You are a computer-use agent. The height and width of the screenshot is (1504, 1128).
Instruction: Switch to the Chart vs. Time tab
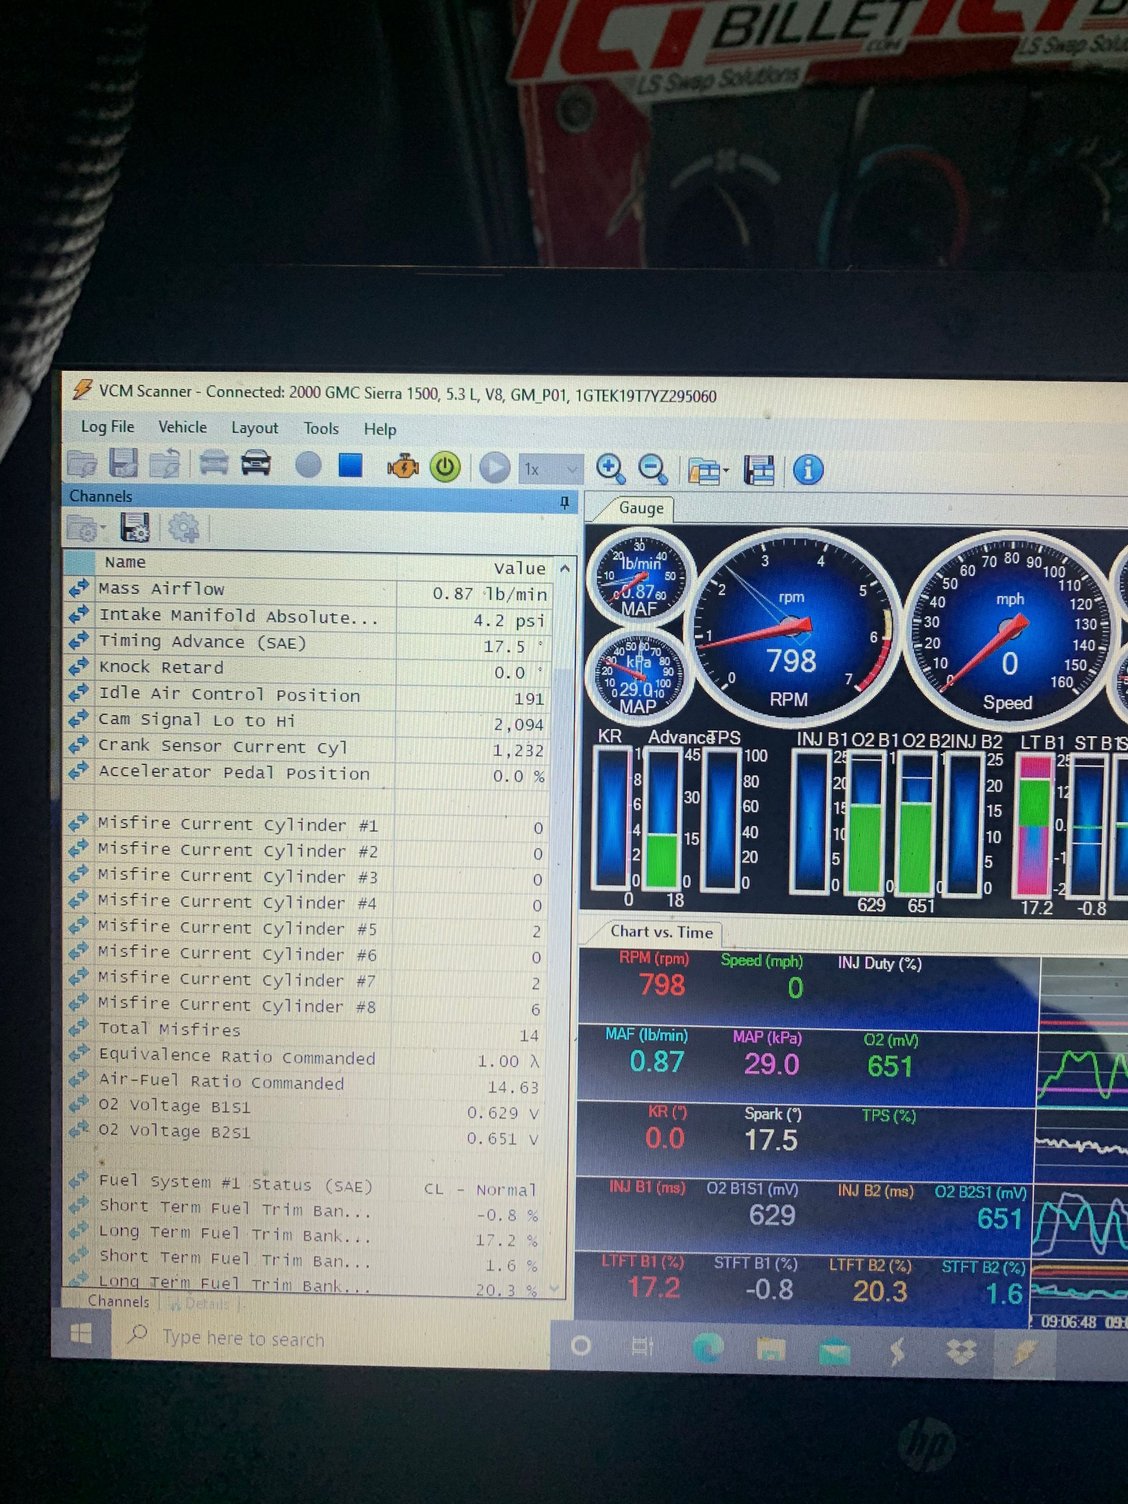[x=661, y=932]
